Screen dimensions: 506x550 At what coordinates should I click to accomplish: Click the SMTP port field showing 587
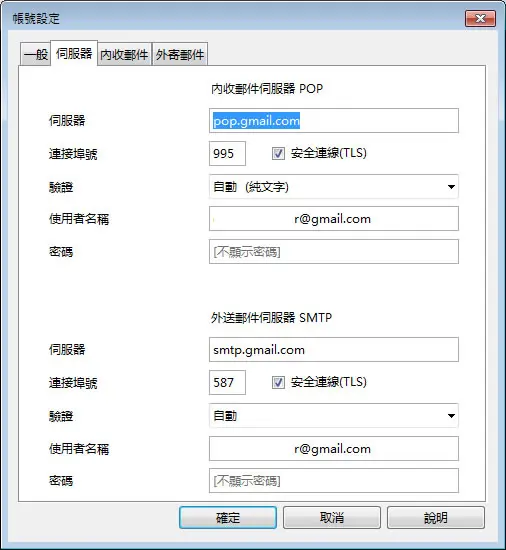pyautogui.click(x=227, y=382)
